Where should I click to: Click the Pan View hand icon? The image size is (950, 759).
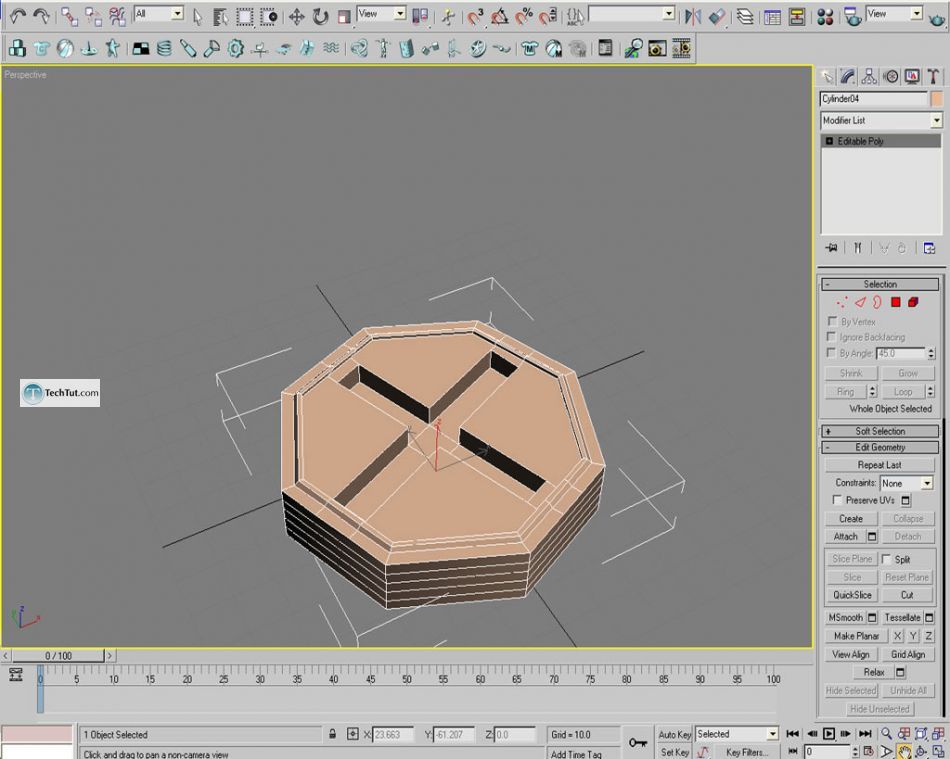903,752
